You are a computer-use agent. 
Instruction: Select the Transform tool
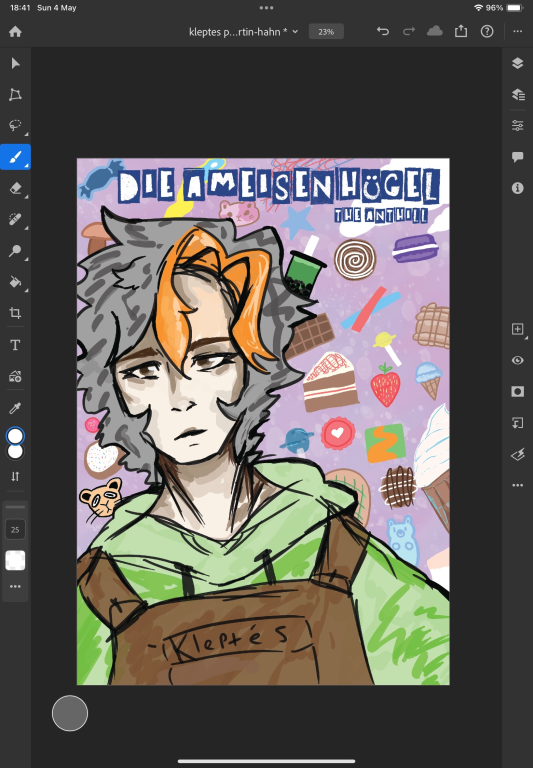(x=15, y=95)
